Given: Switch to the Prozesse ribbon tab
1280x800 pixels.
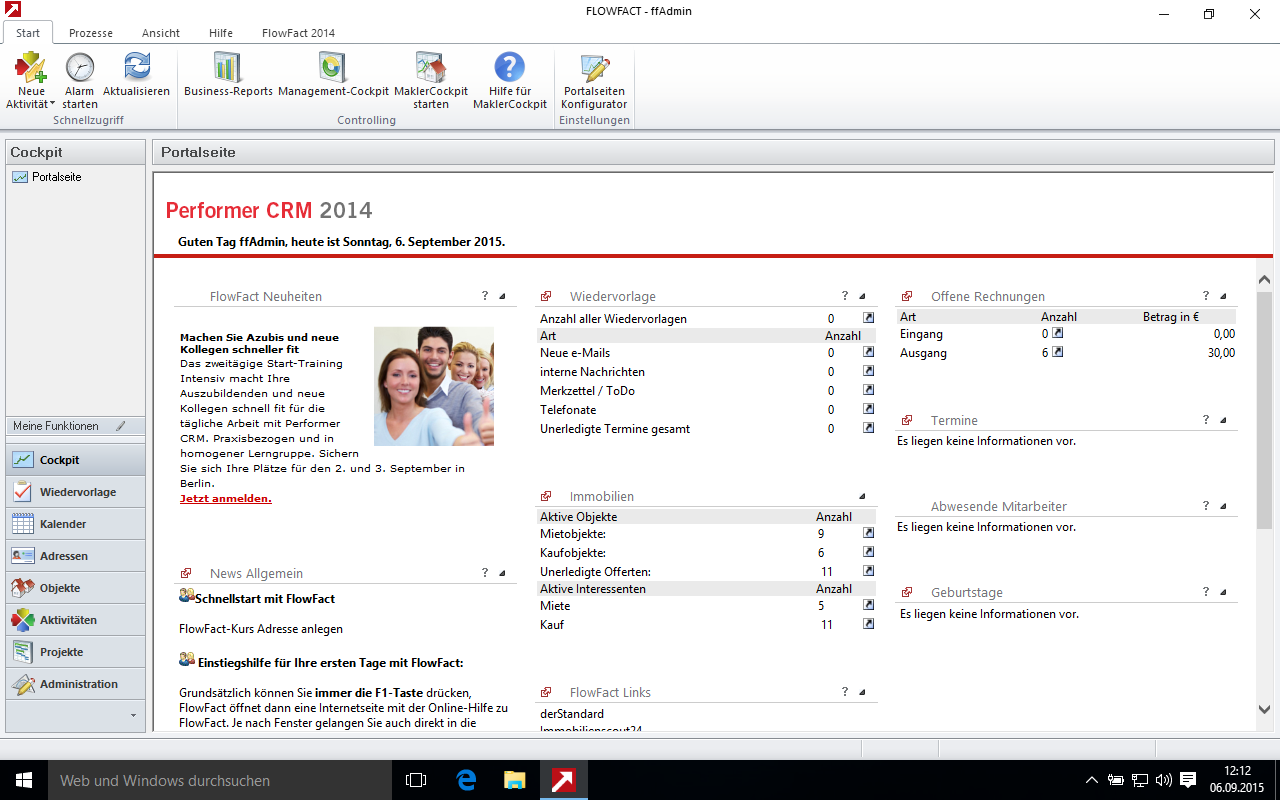Looking at the screenshot, I should pos(91,33).
